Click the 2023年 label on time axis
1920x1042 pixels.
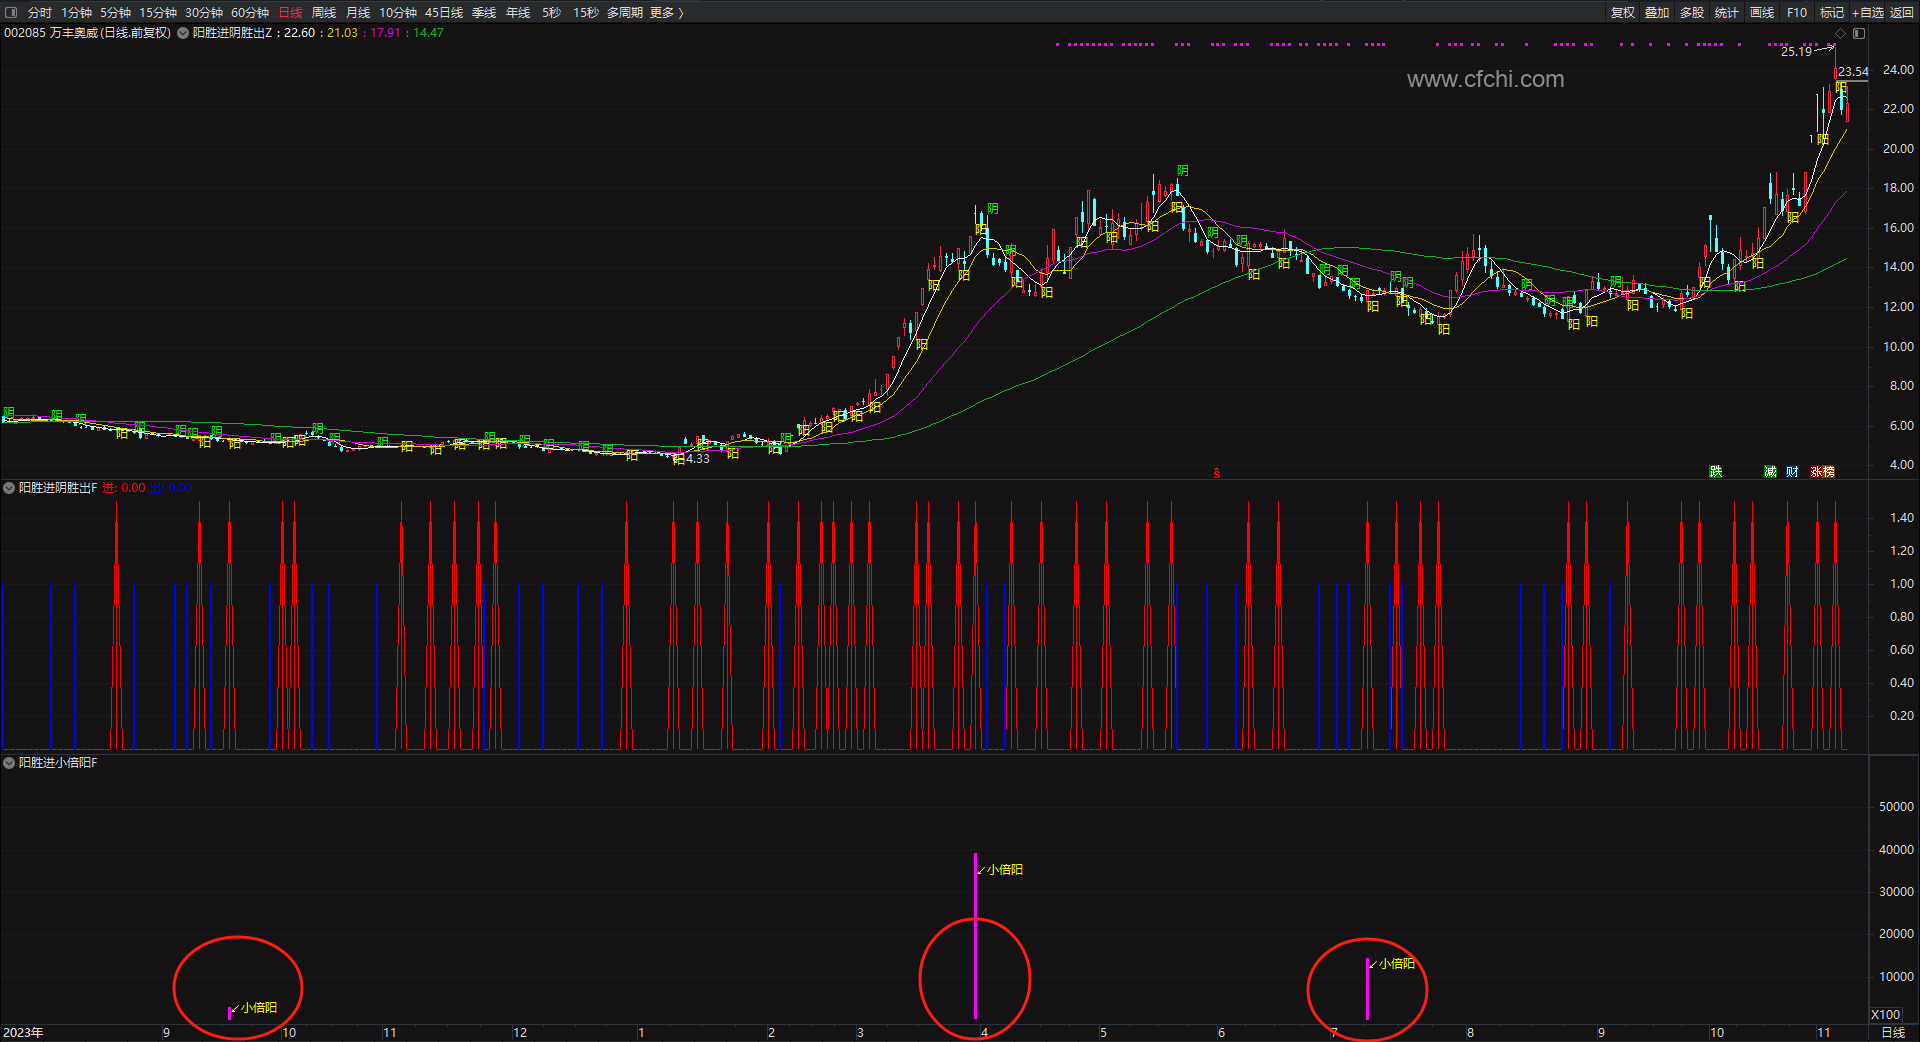click(23, 1033)
